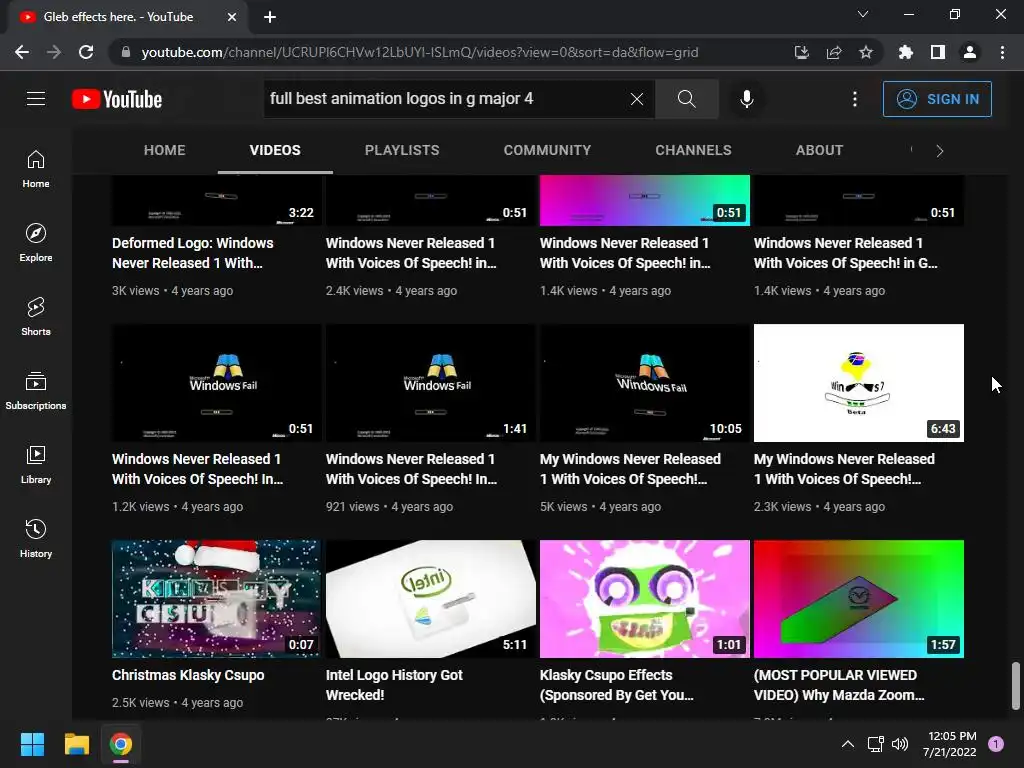The width and height of the screenshot is (1024, 768).
Task: Switch to the COMMUNITY tab
Action: [547, 150]
